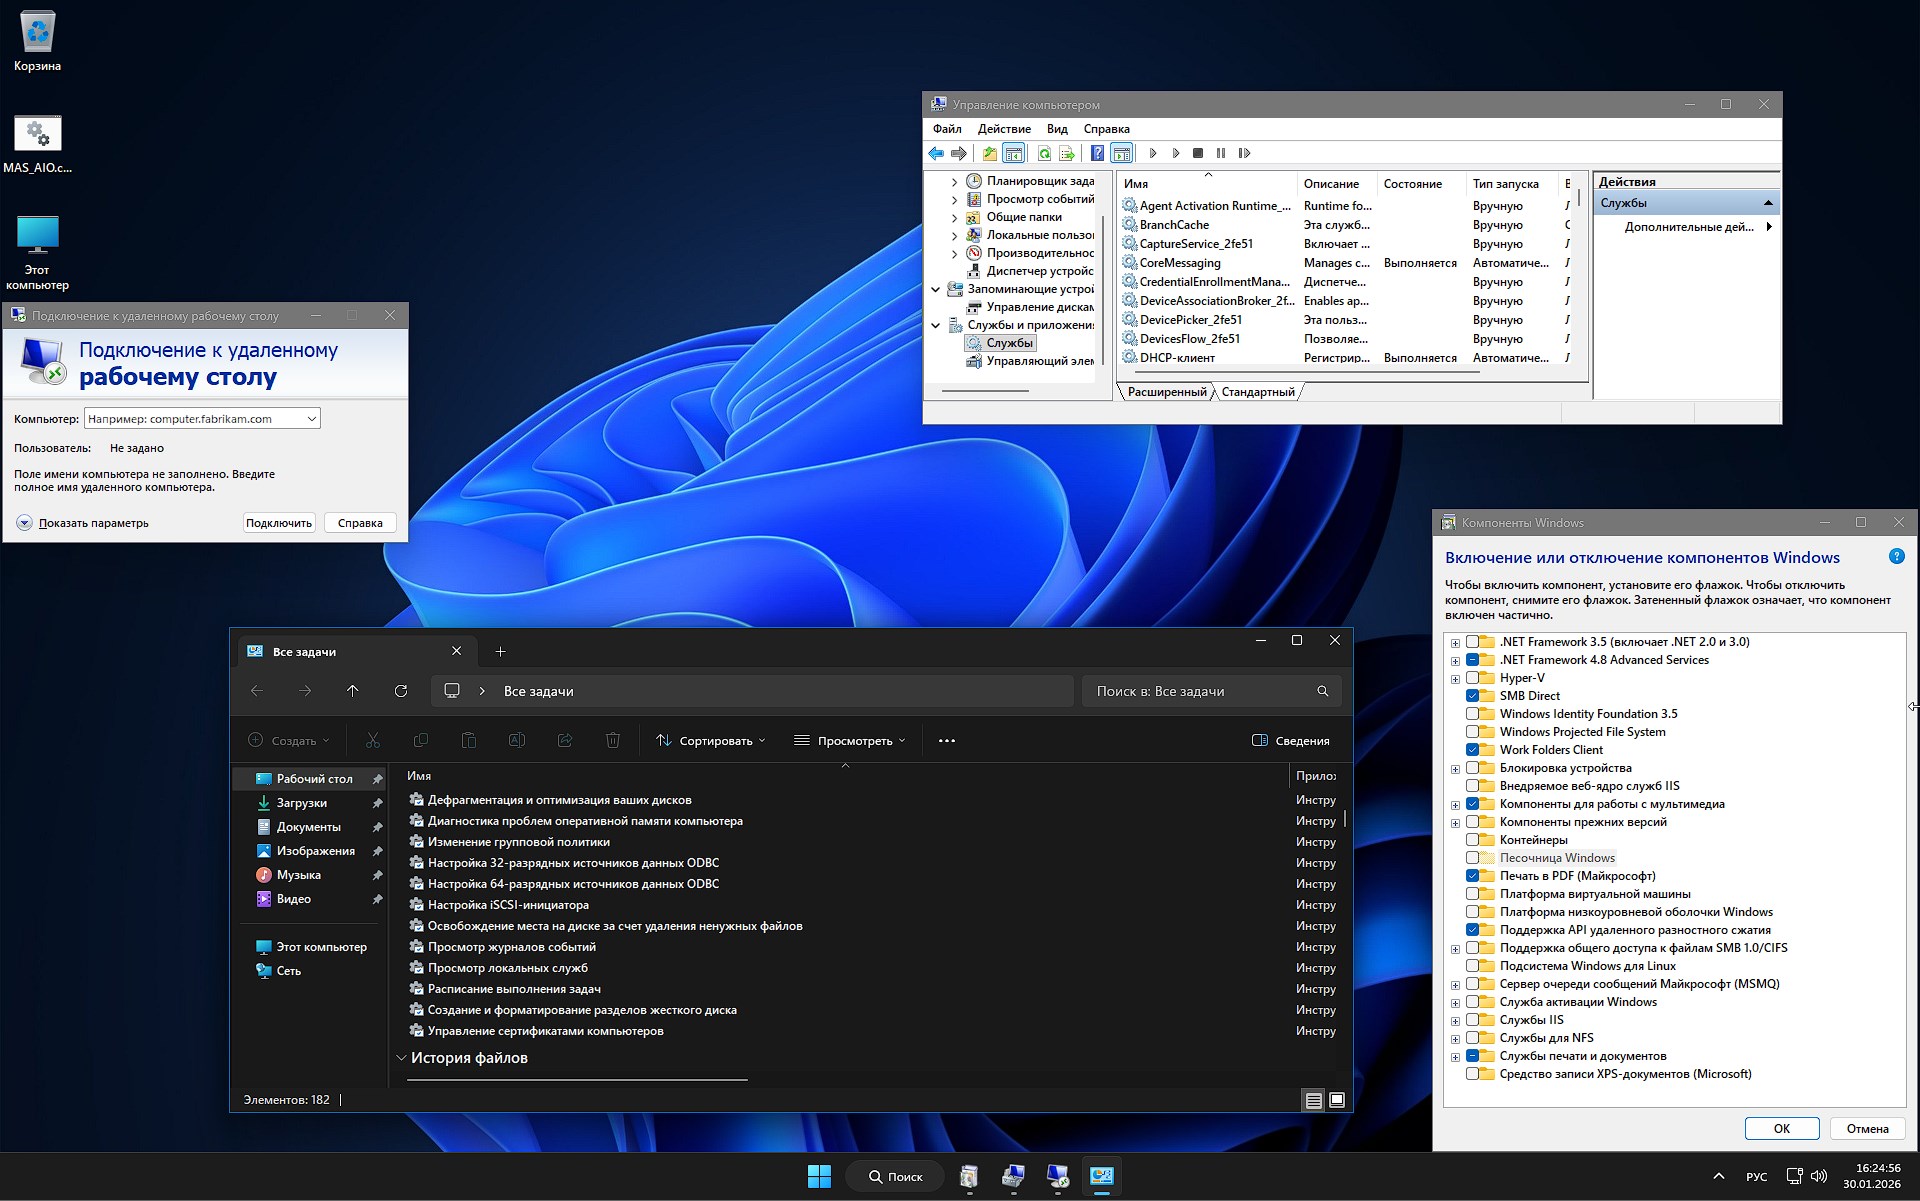Click the Pause Service toolbar icon

1221,153
